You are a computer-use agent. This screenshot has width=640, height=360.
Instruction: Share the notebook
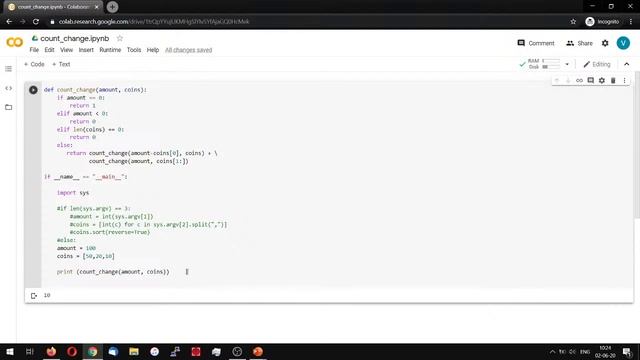579,43
